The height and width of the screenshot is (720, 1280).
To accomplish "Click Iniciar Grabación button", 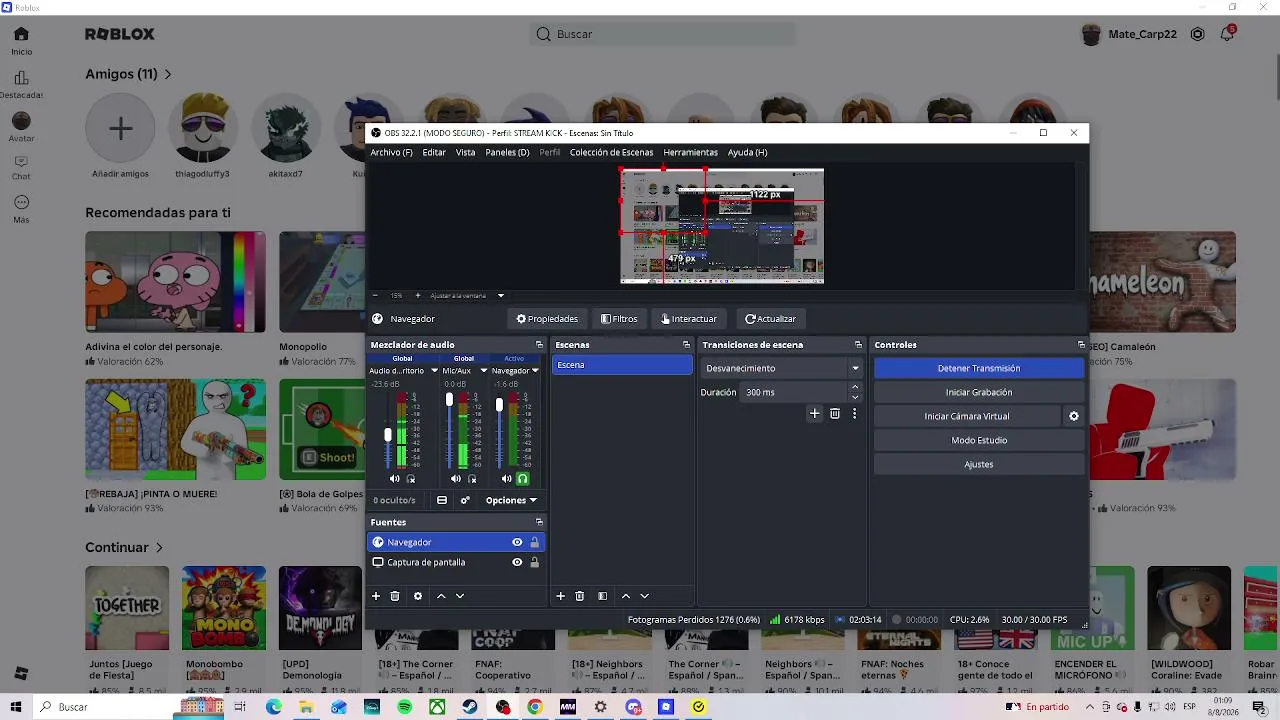I will tap(978, 392).
